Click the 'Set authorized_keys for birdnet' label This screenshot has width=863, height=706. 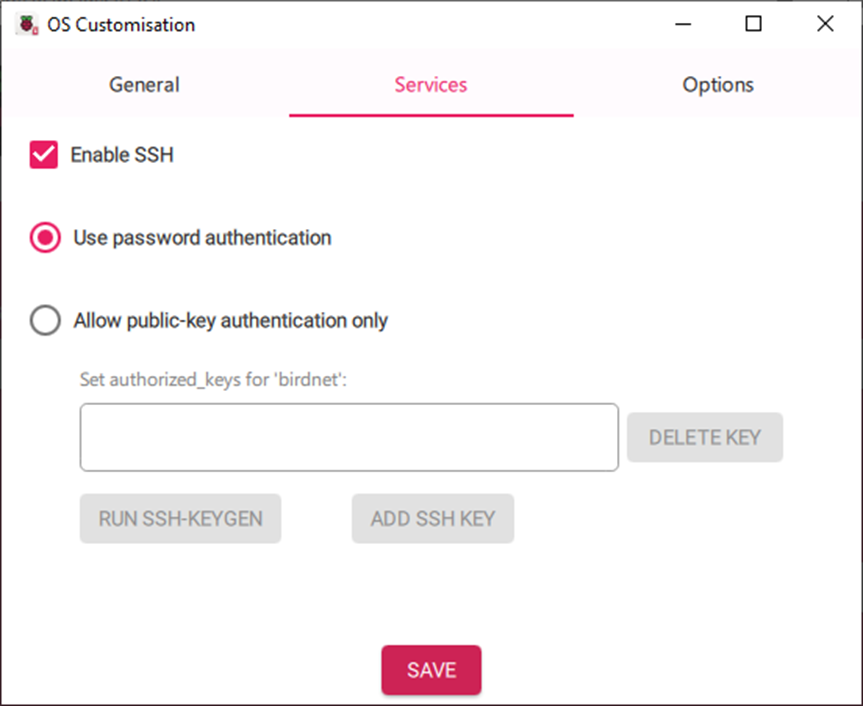click(214, 380)
